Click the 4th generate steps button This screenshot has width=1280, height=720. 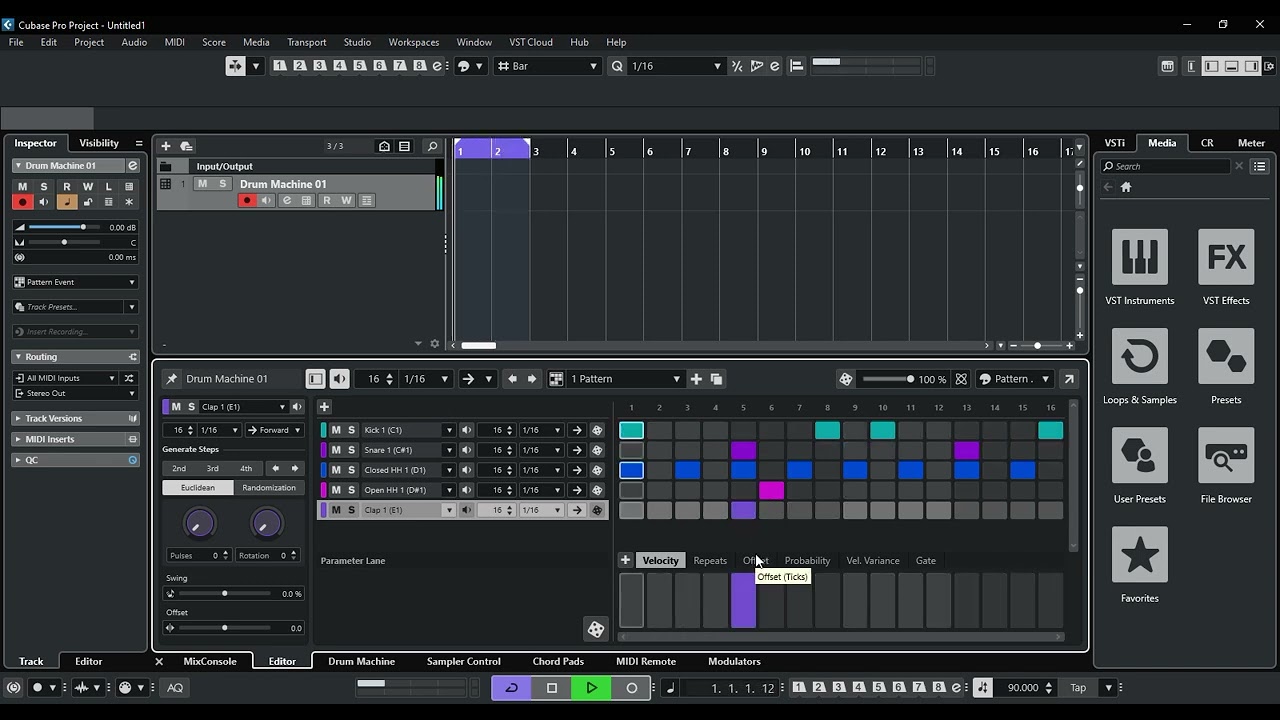click(246, 468)
